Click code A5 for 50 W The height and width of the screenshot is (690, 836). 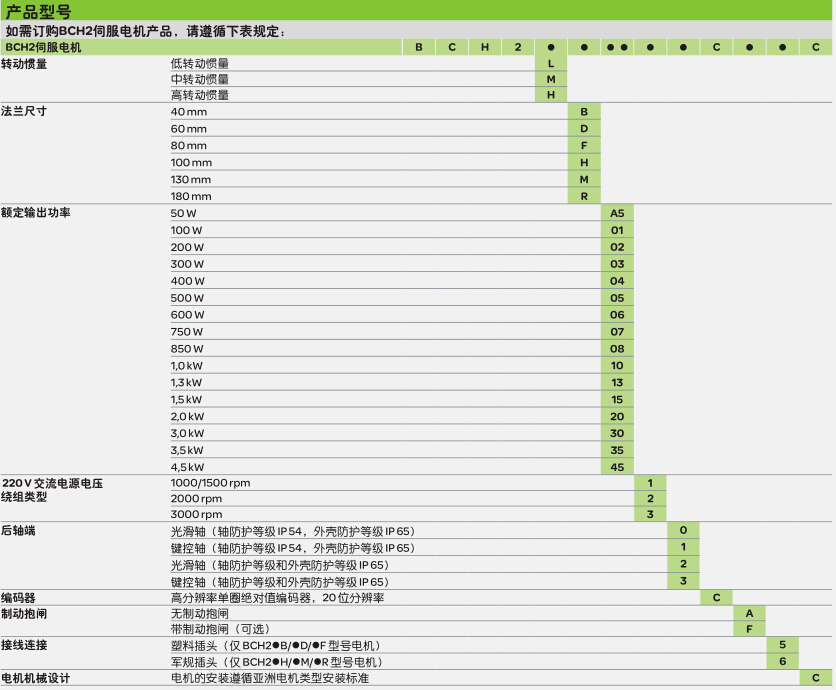(617, 213)
